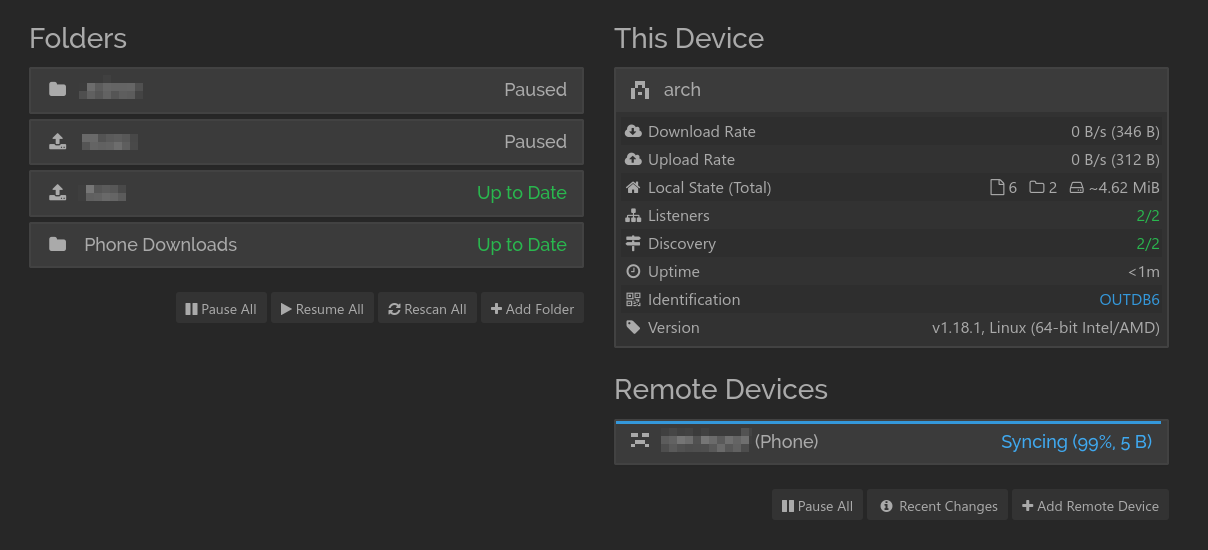This screenshot has height=550, width=1208.
Task: Click the arch device identicon
Action: tap(640, 90)
